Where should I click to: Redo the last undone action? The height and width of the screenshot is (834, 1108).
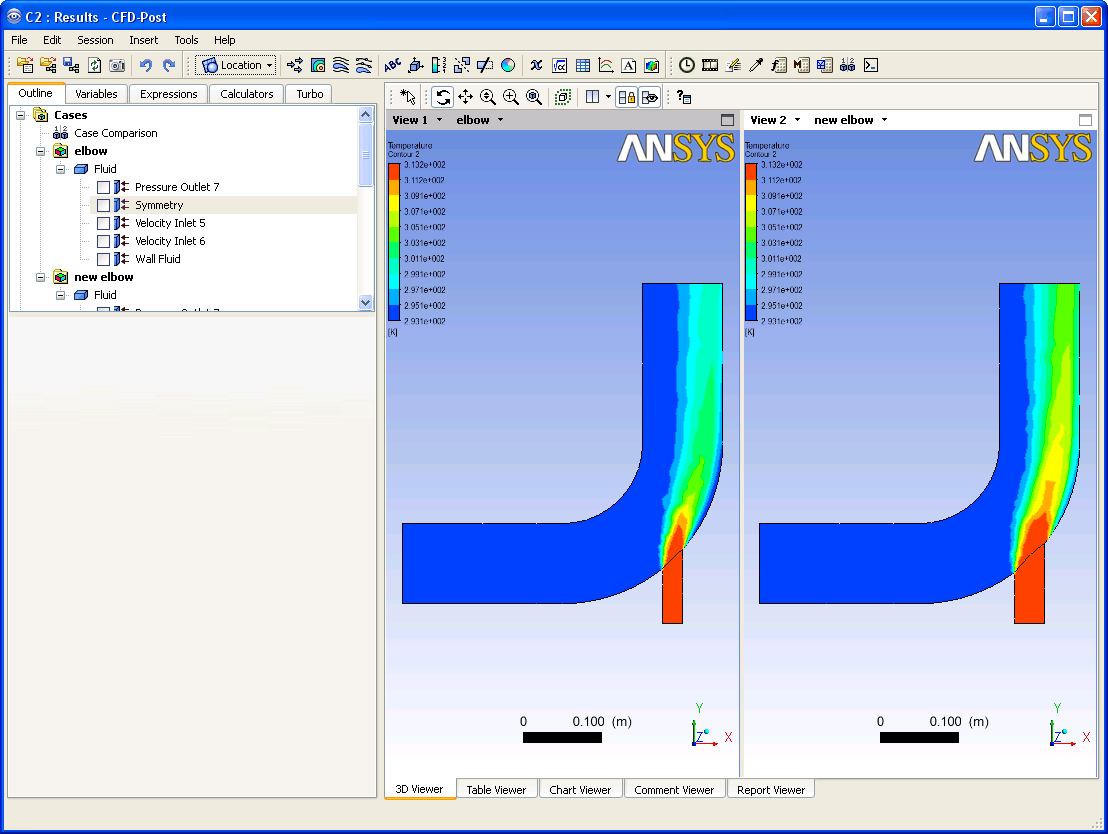pos(169,65)
